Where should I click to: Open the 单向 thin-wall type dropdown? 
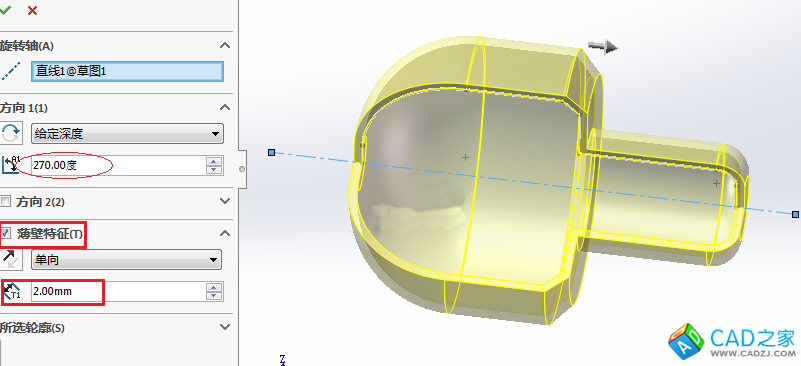pos(126,260)
